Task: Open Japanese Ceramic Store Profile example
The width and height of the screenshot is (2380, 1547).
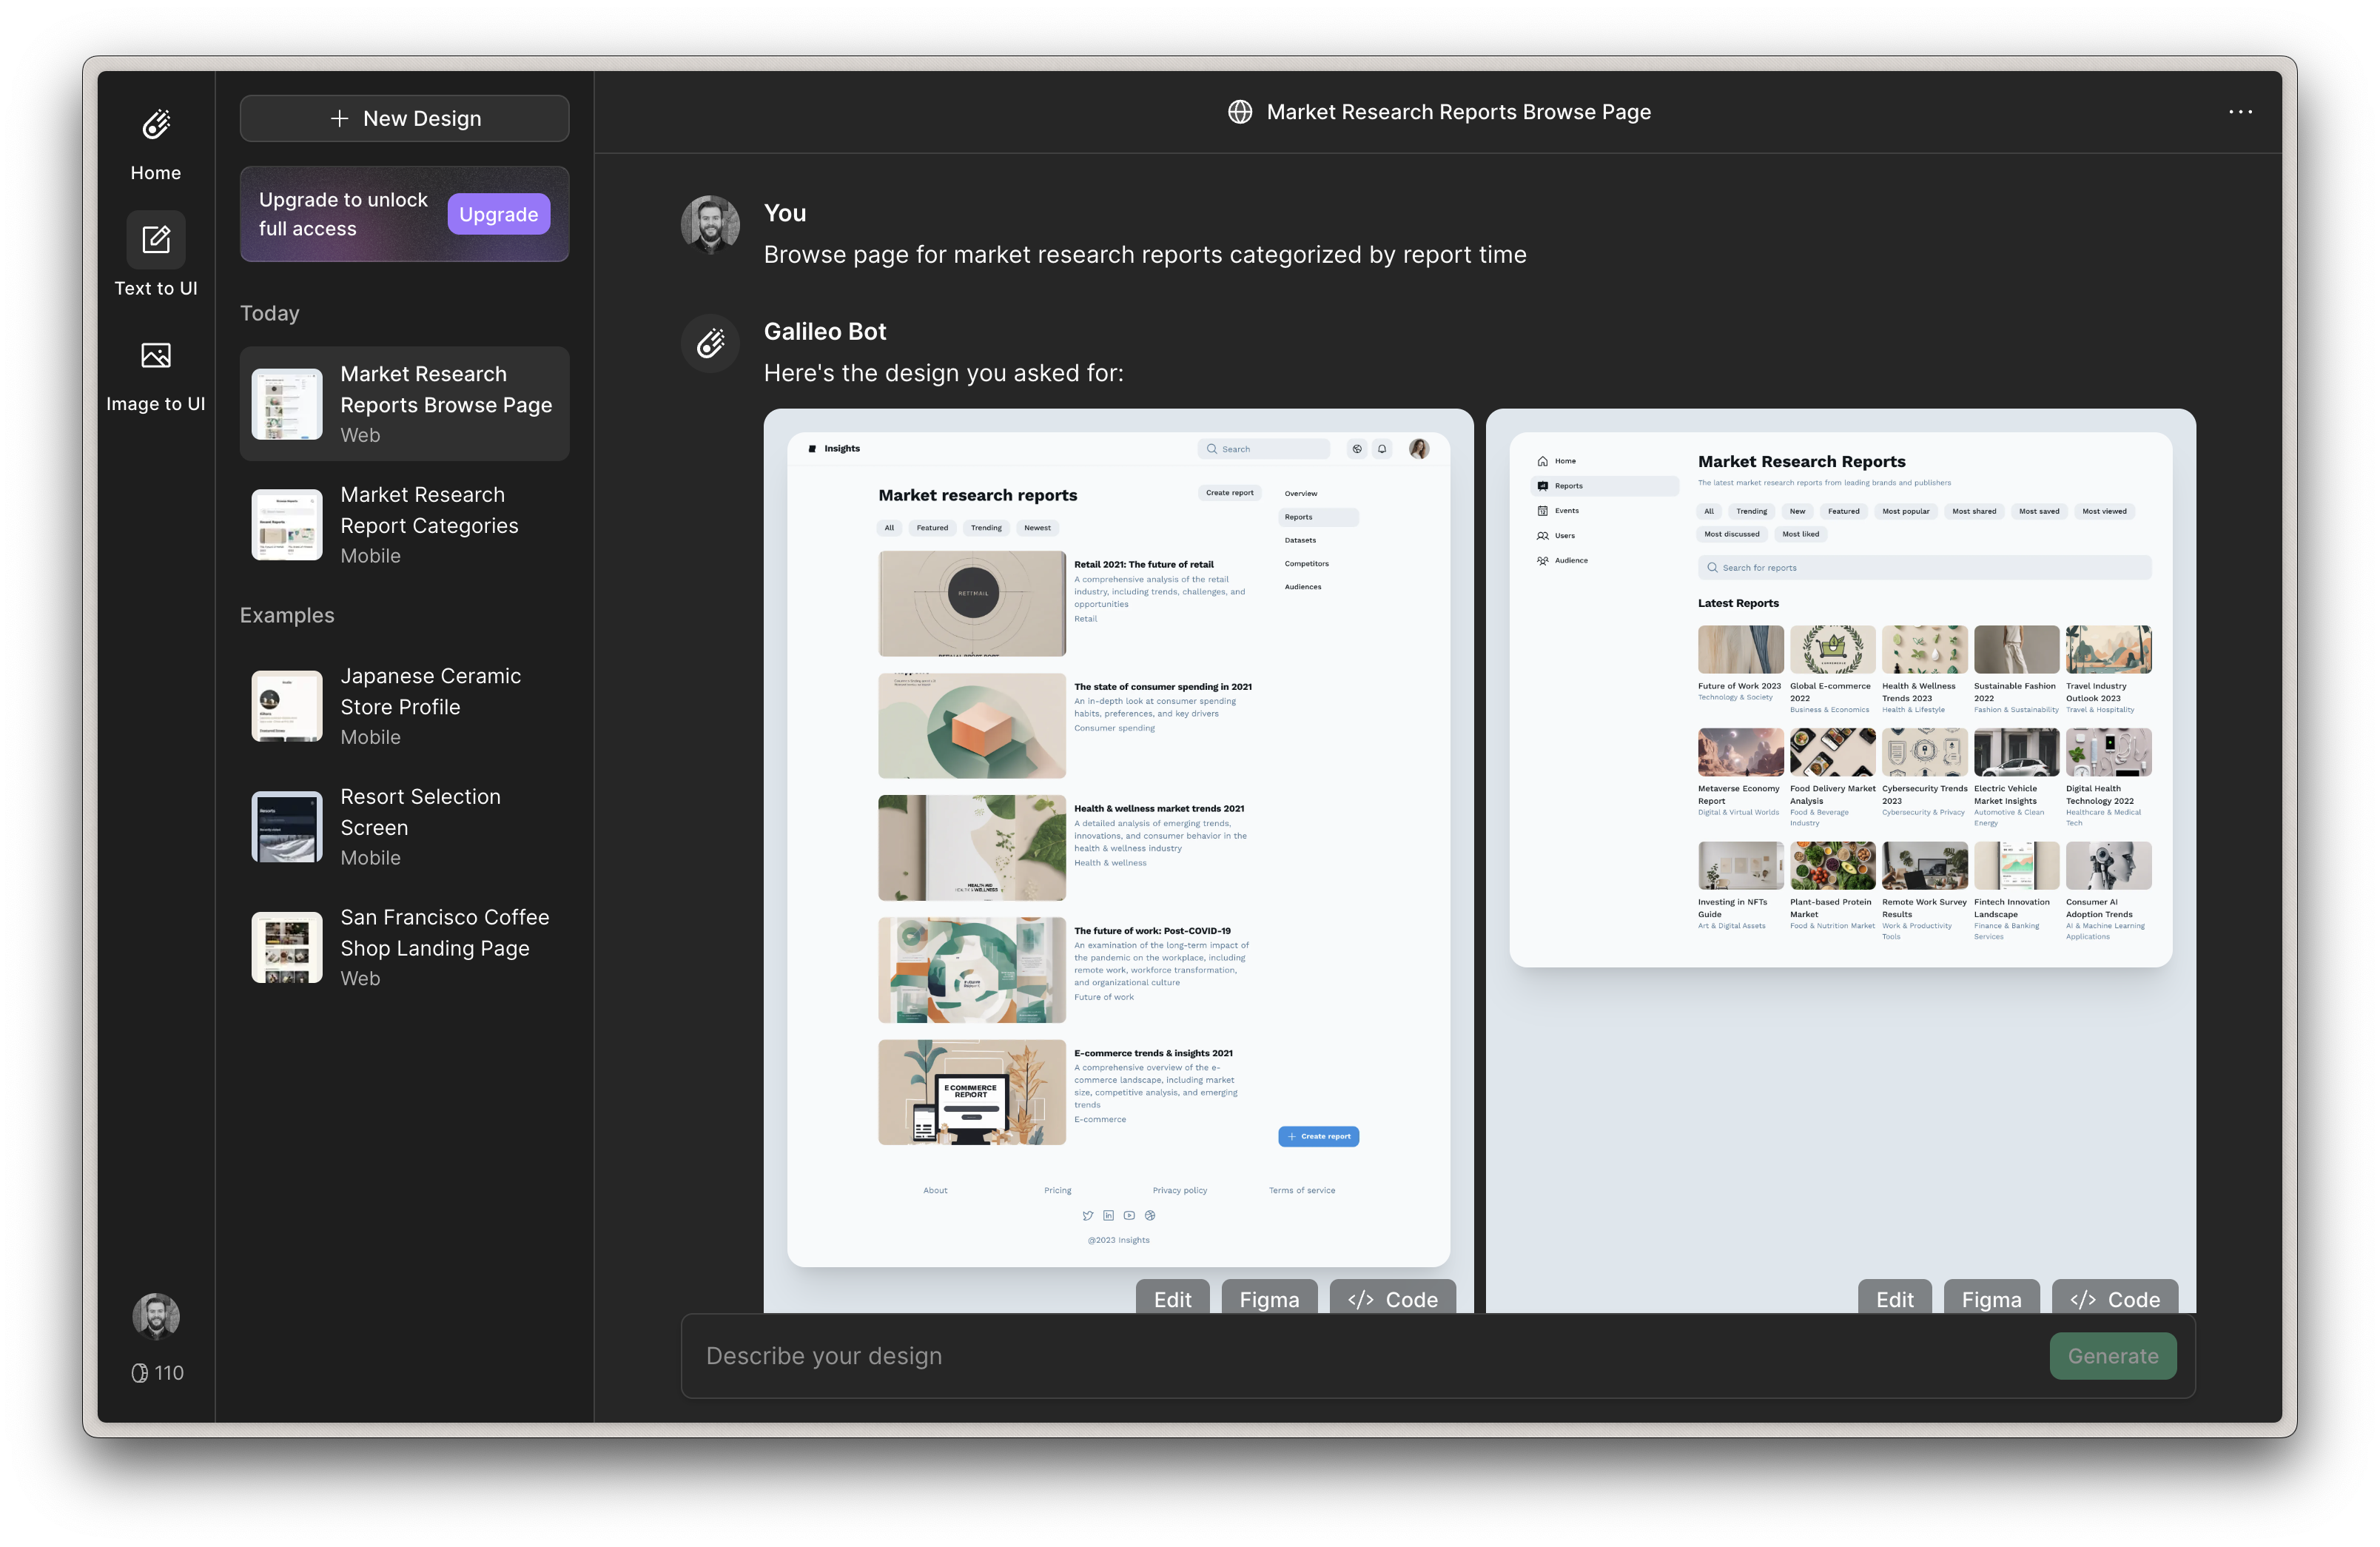Action: point(404,706)
